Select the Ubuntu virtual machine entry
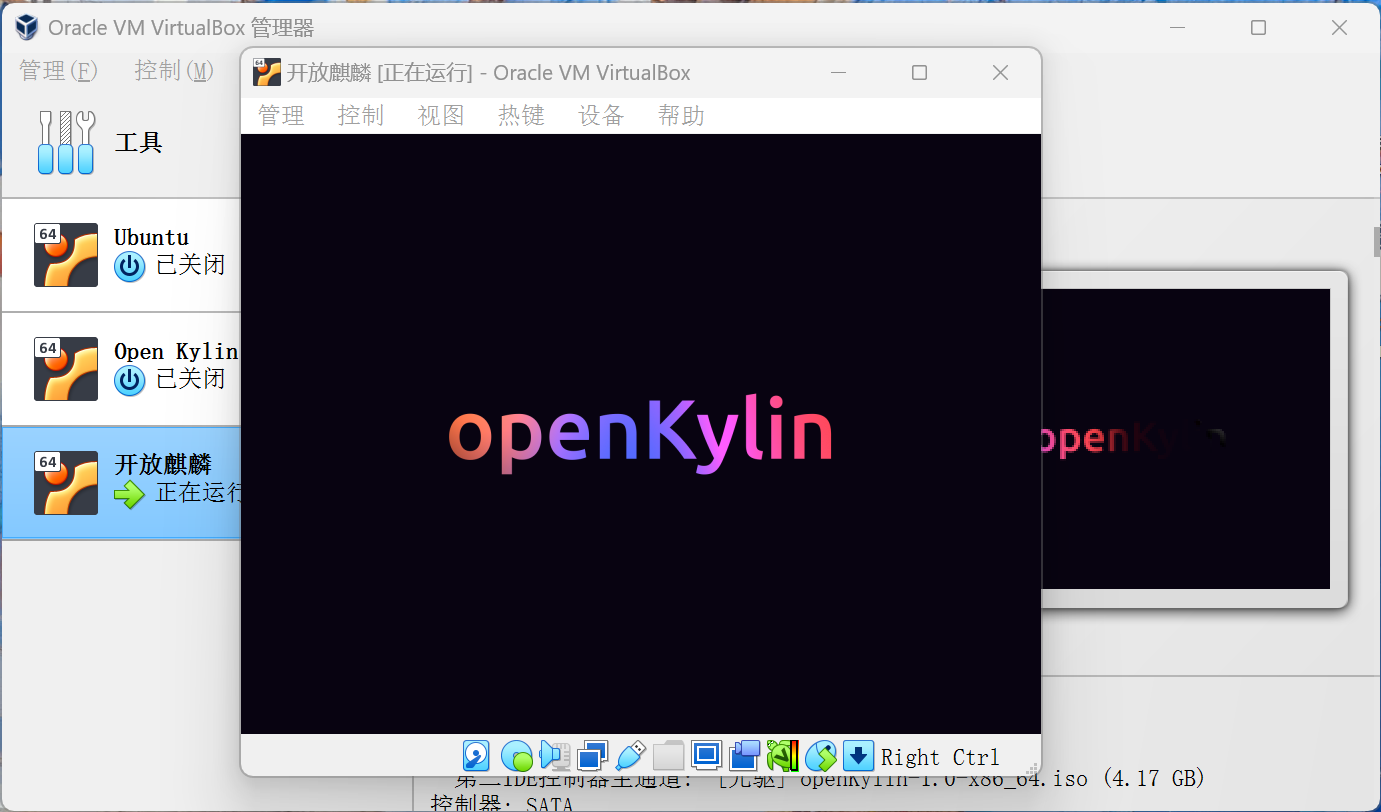The width and height of the screenshot is (1381, 812). [x=121, y=255]
